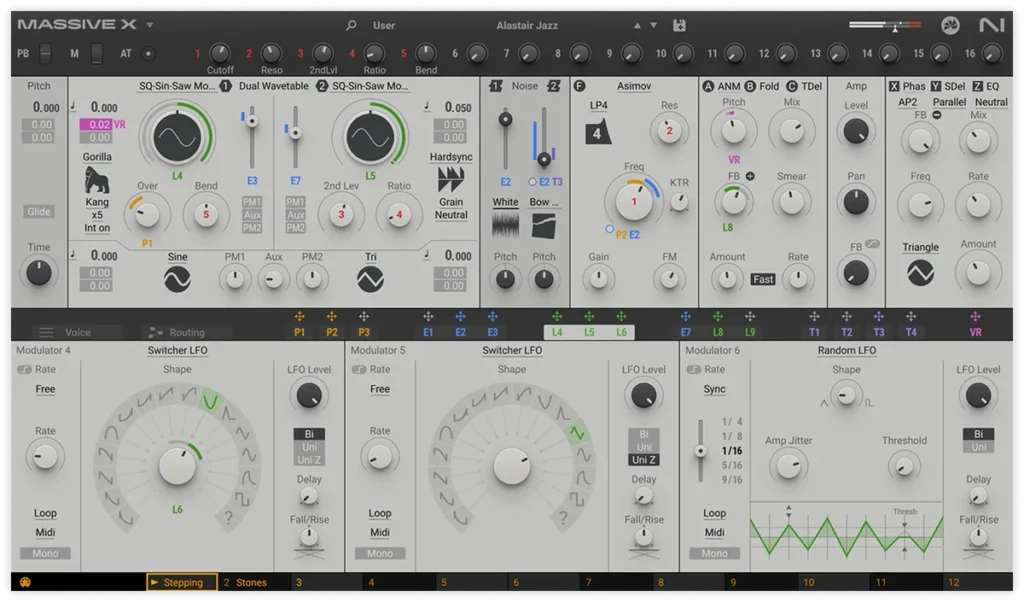Click the Glide button
The width and height of the screenshot is (1024, 602).
tap(39, 211)
